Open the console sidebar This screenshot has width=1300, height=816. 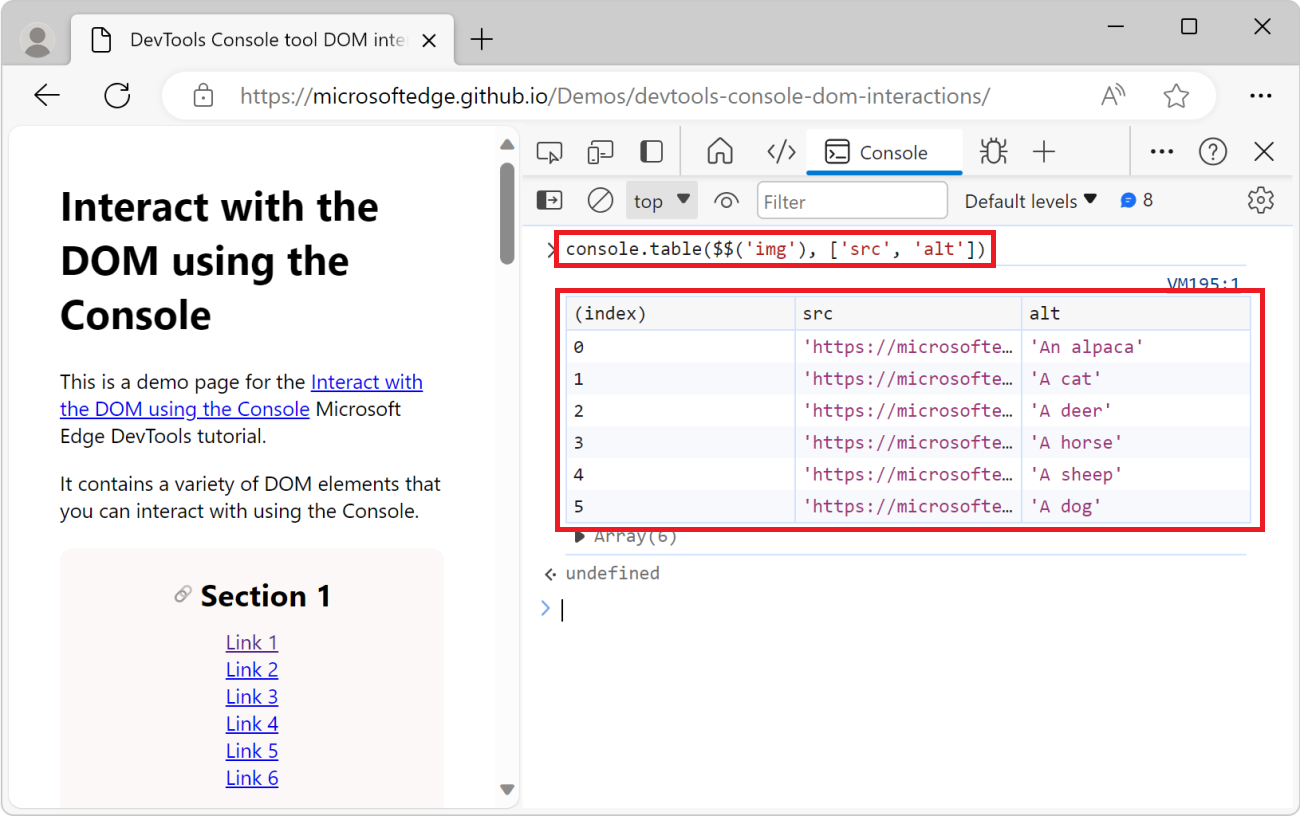point(549,200)
